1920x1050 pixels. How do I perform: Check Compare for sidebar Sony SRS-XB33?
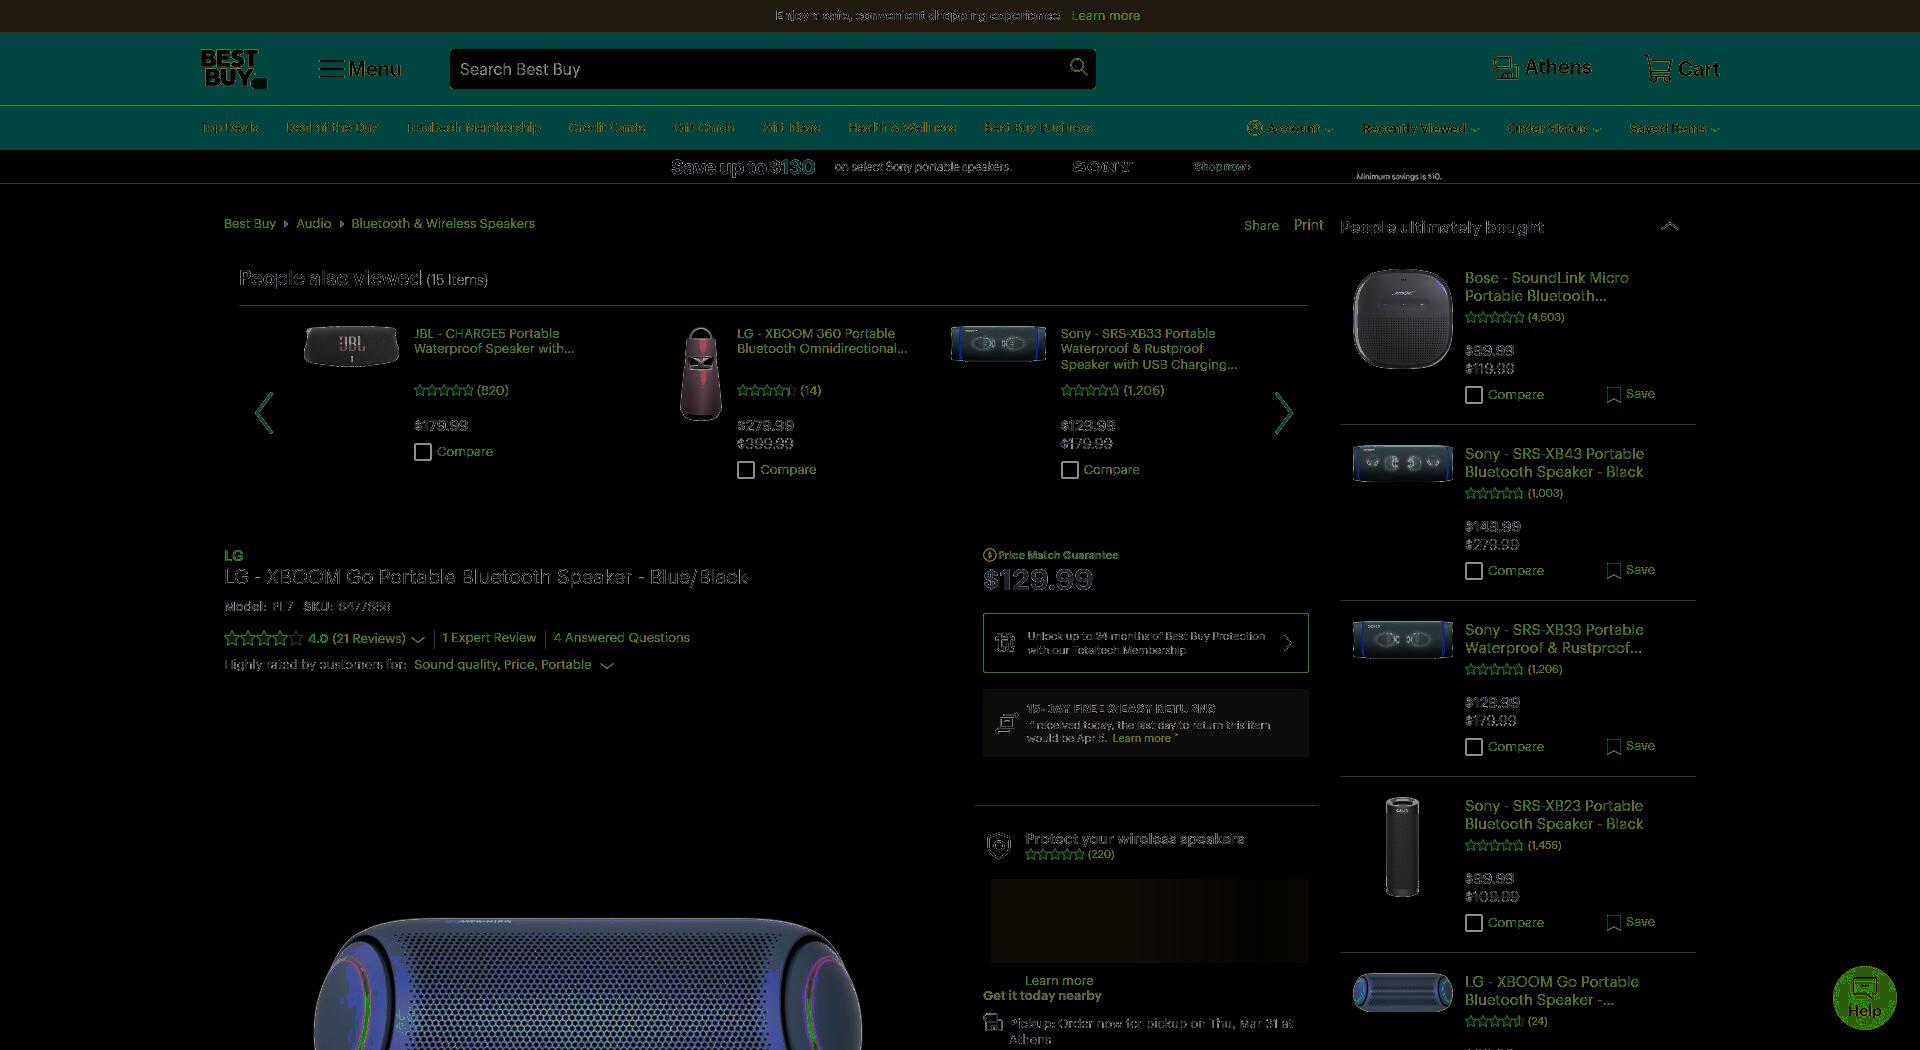(x=1474, y=747)
